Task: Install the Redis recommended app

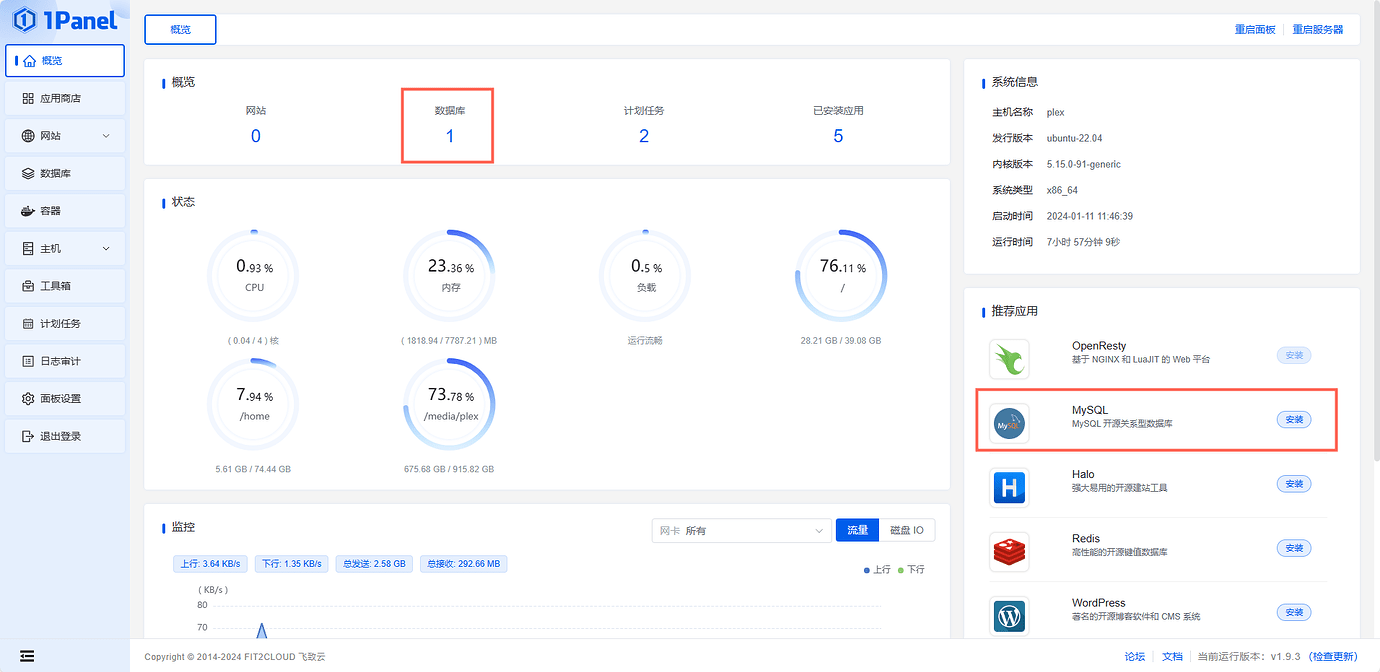Action: tap(1294, 548)
